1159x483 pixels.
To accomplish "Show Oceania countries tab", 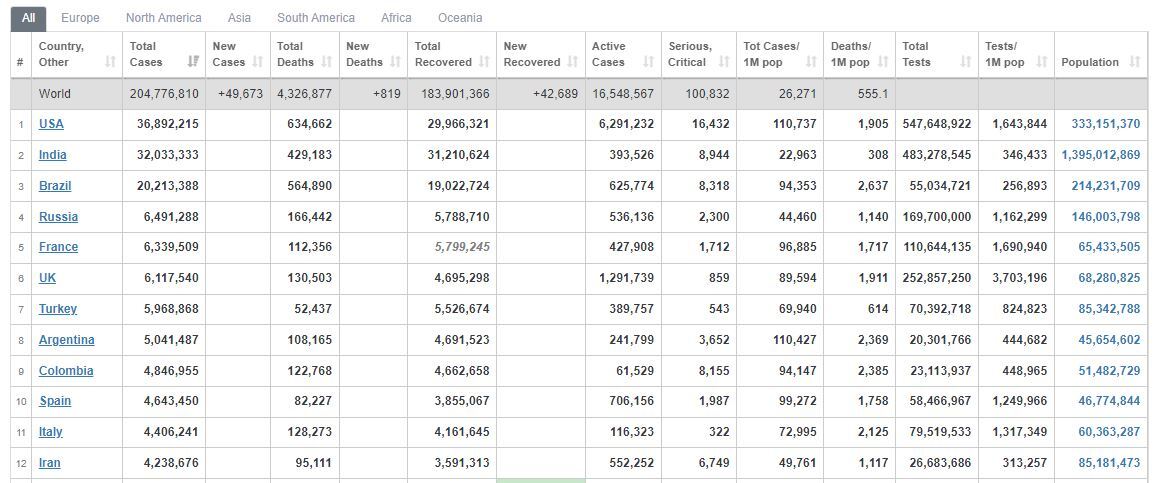I will click(460, 18).
